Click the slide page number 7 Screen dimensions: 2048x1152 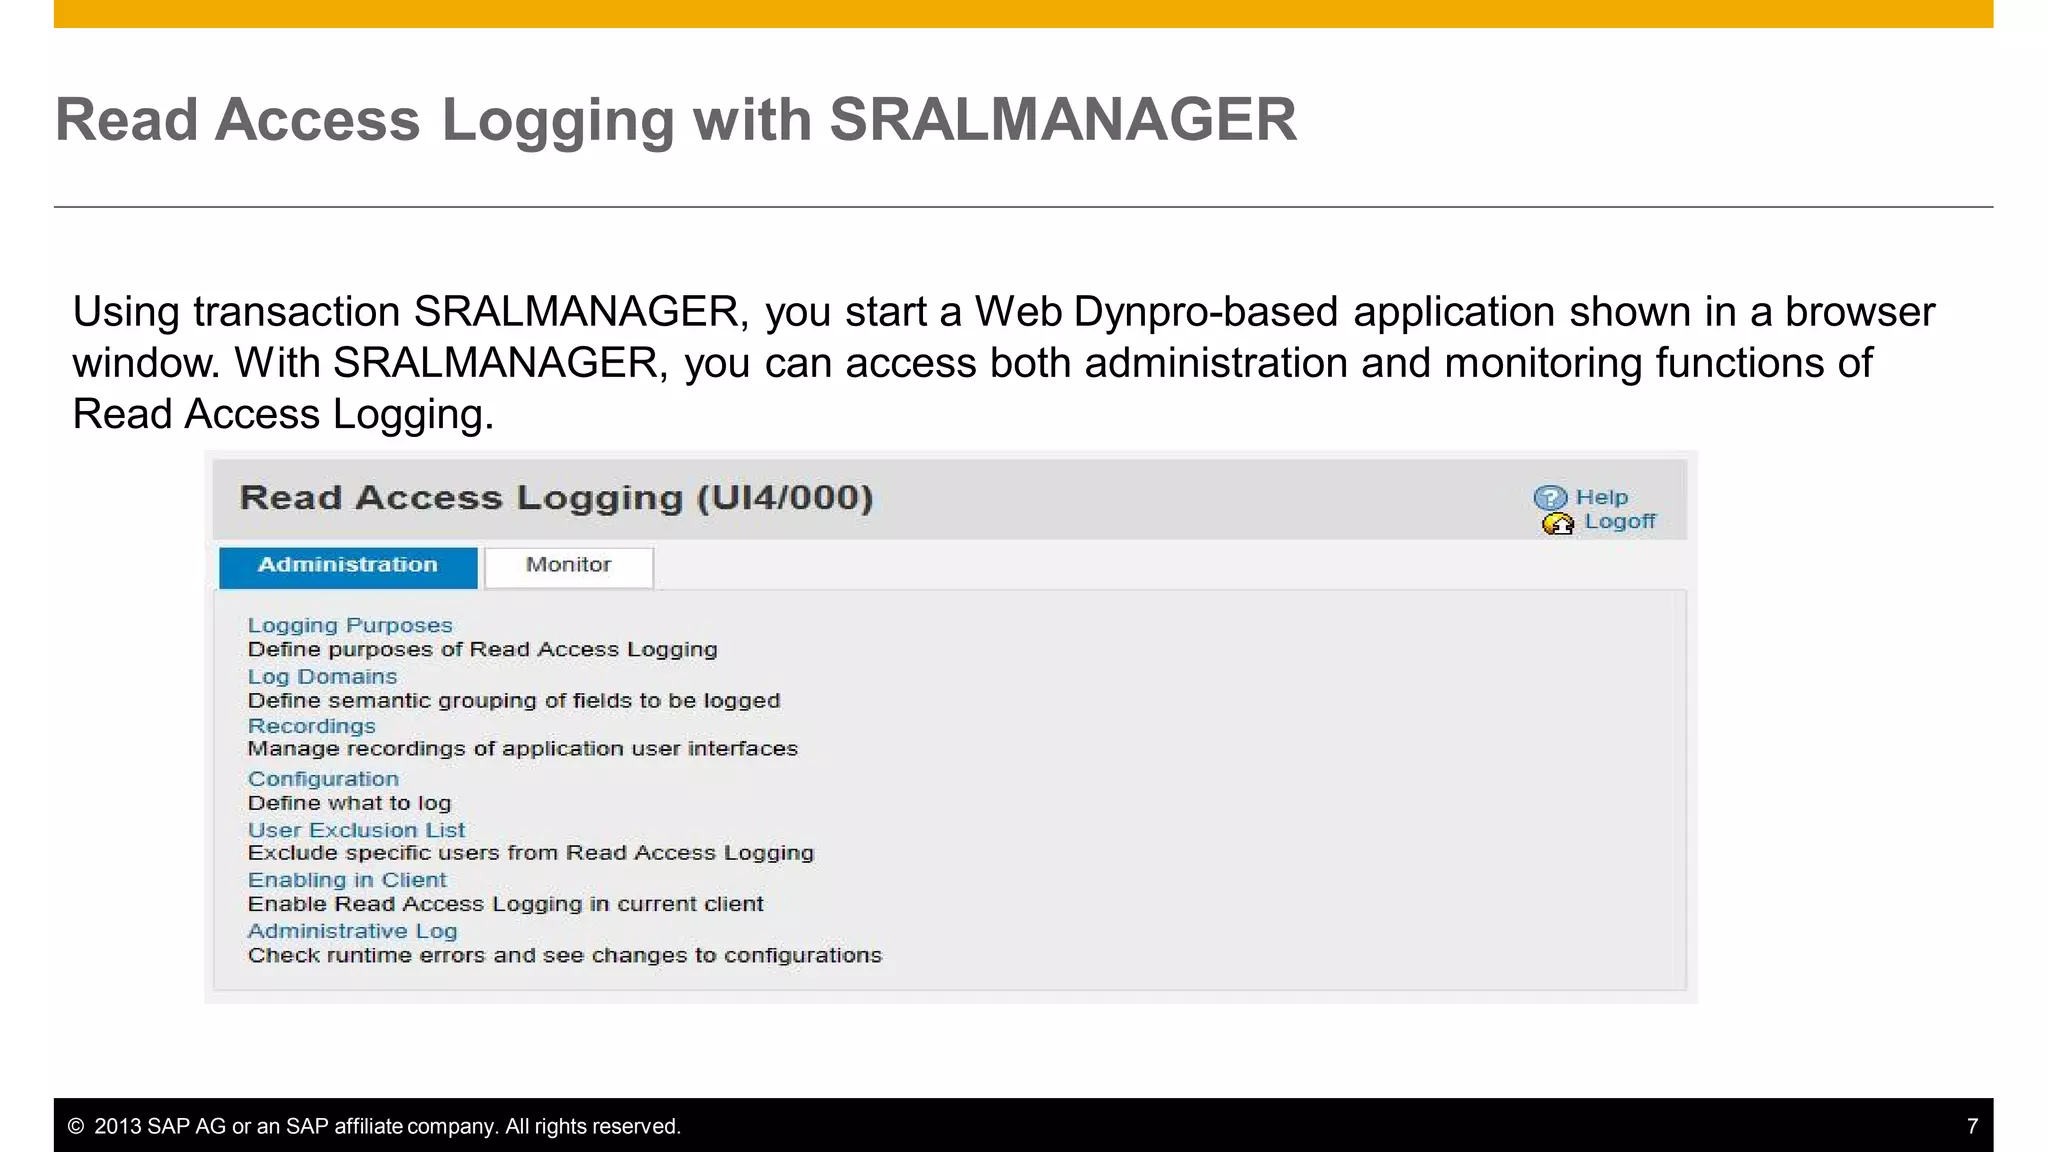click(1972, 1126)
